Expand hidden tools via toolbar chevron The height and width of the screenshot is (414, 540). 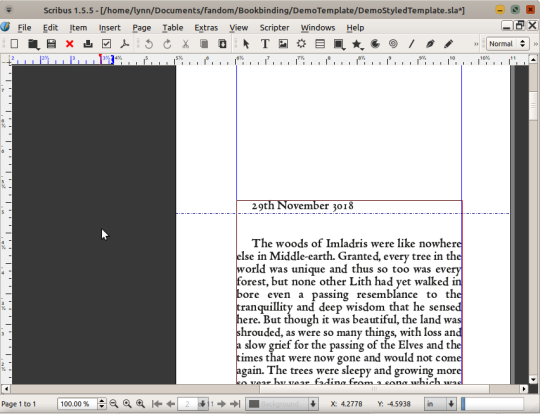click(476, 44)
